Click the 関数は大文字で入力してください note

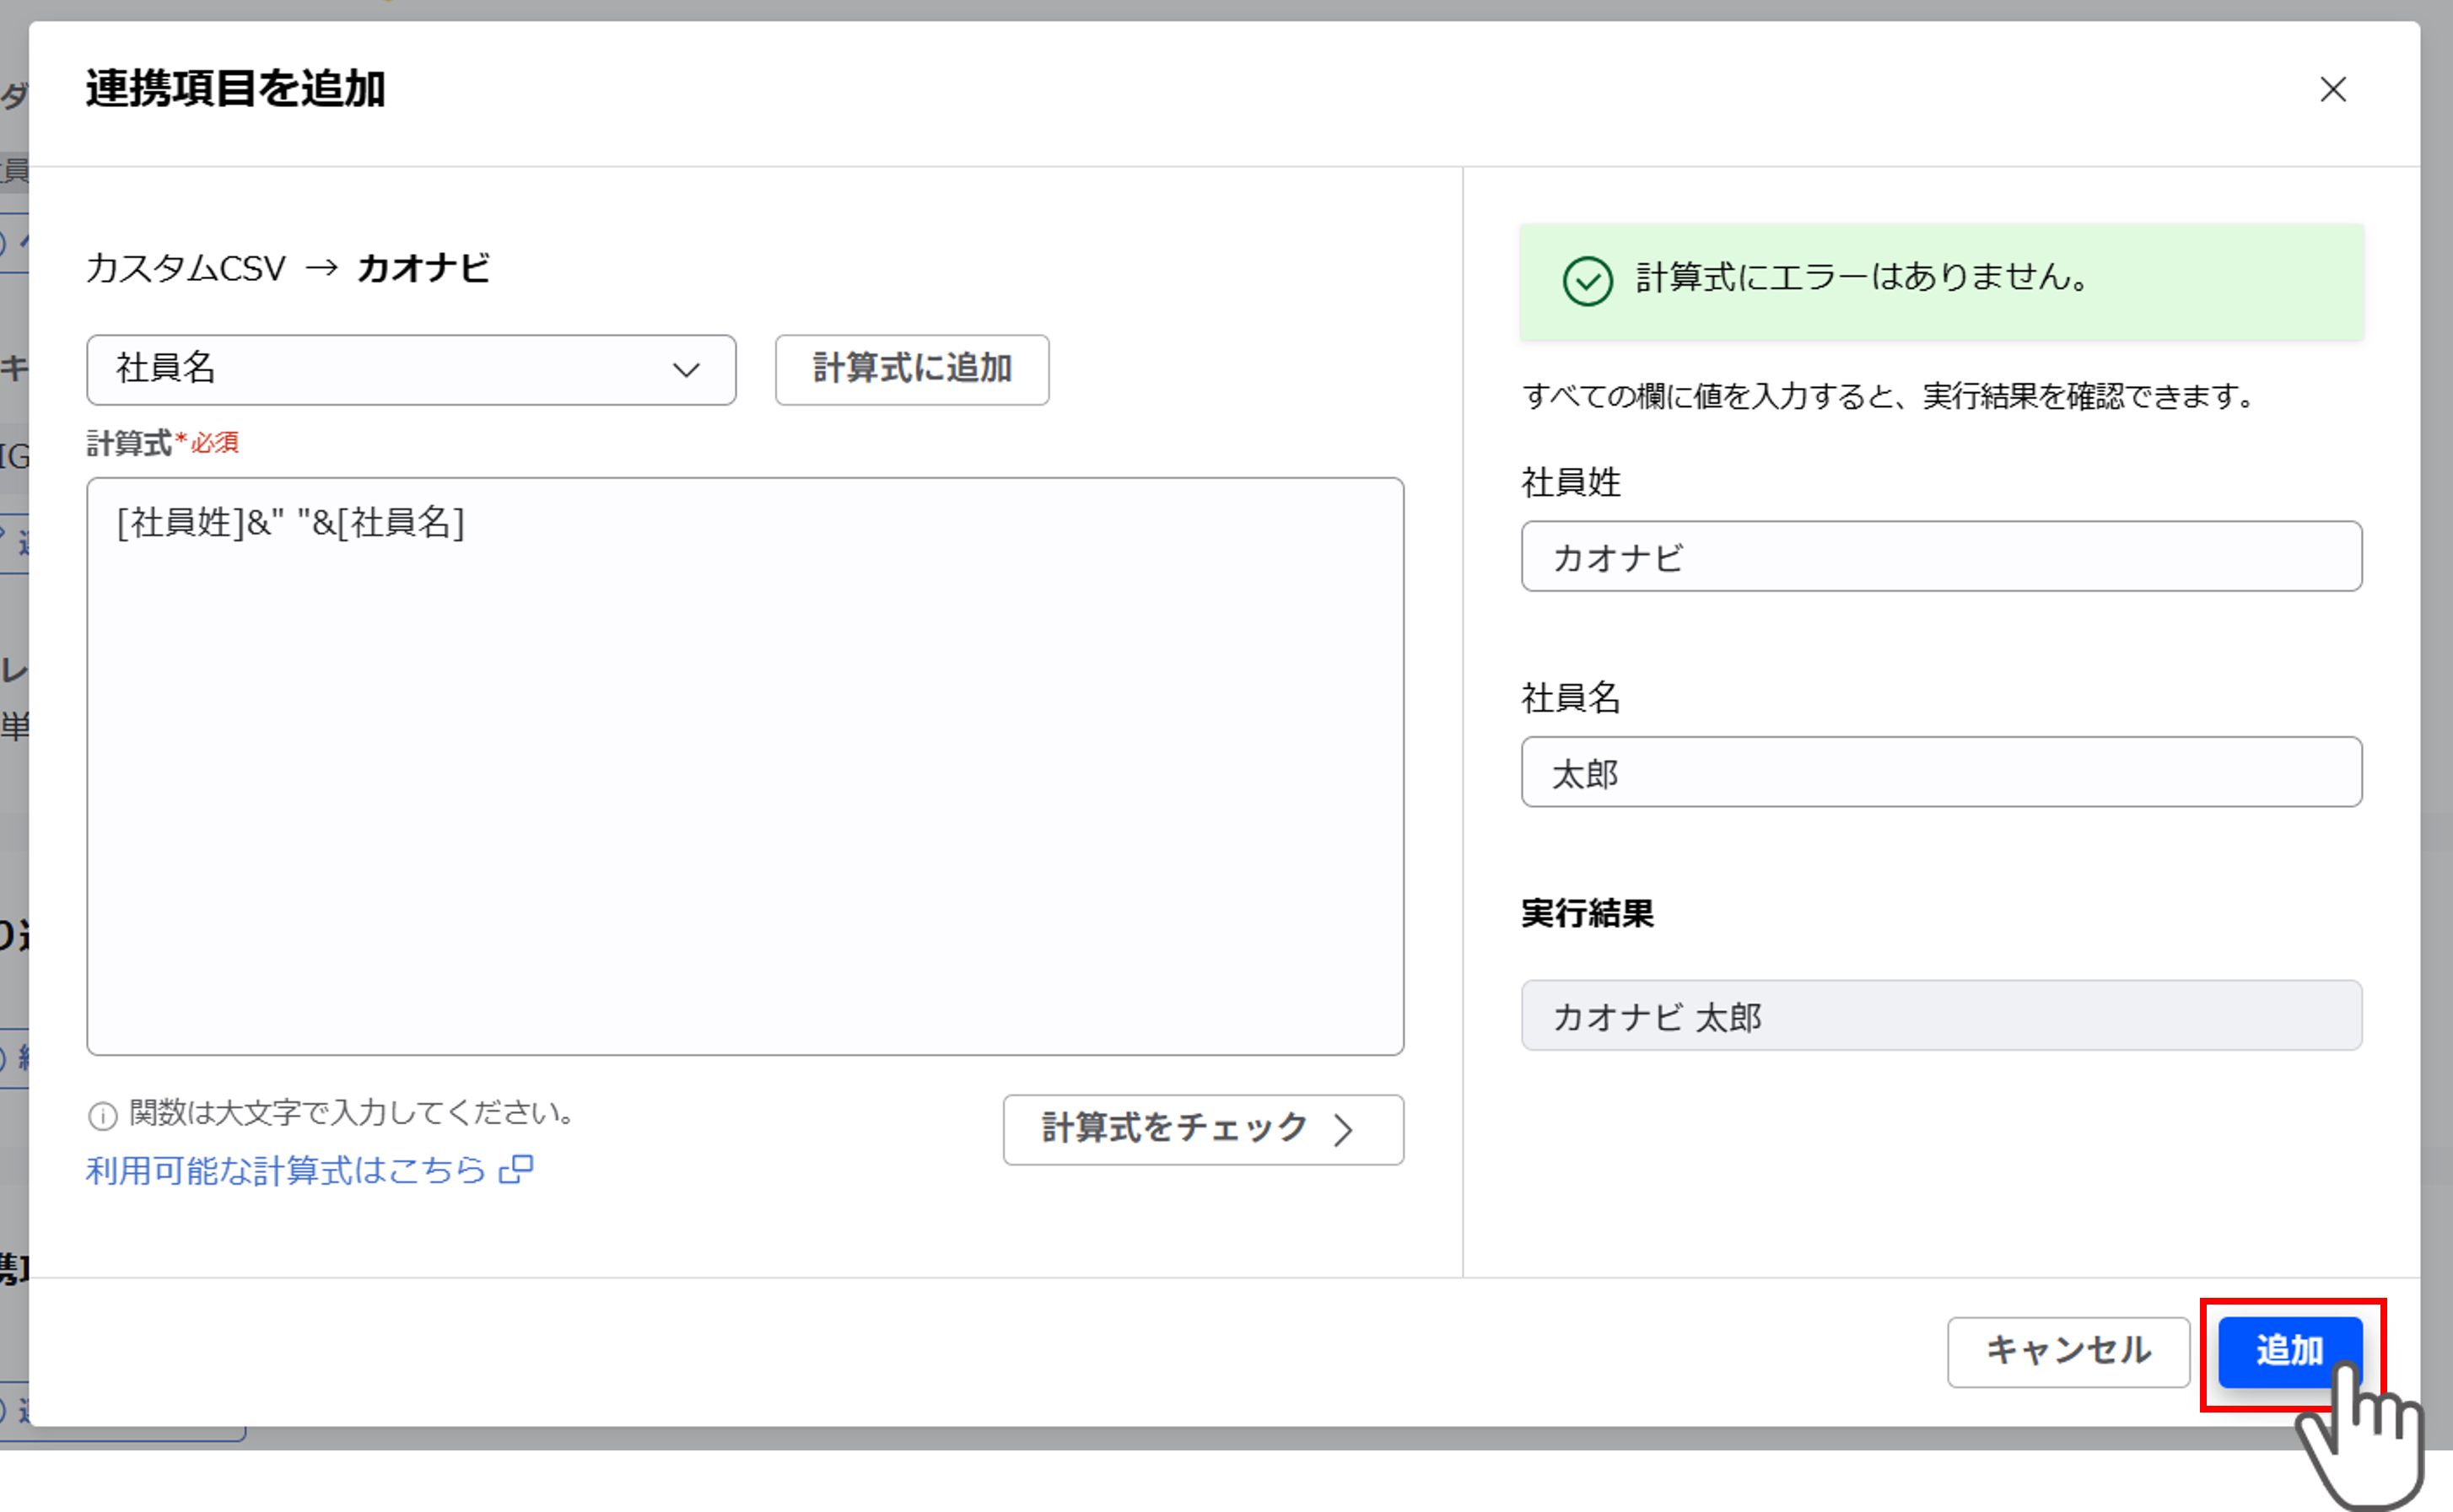(x=353, y=1113)
